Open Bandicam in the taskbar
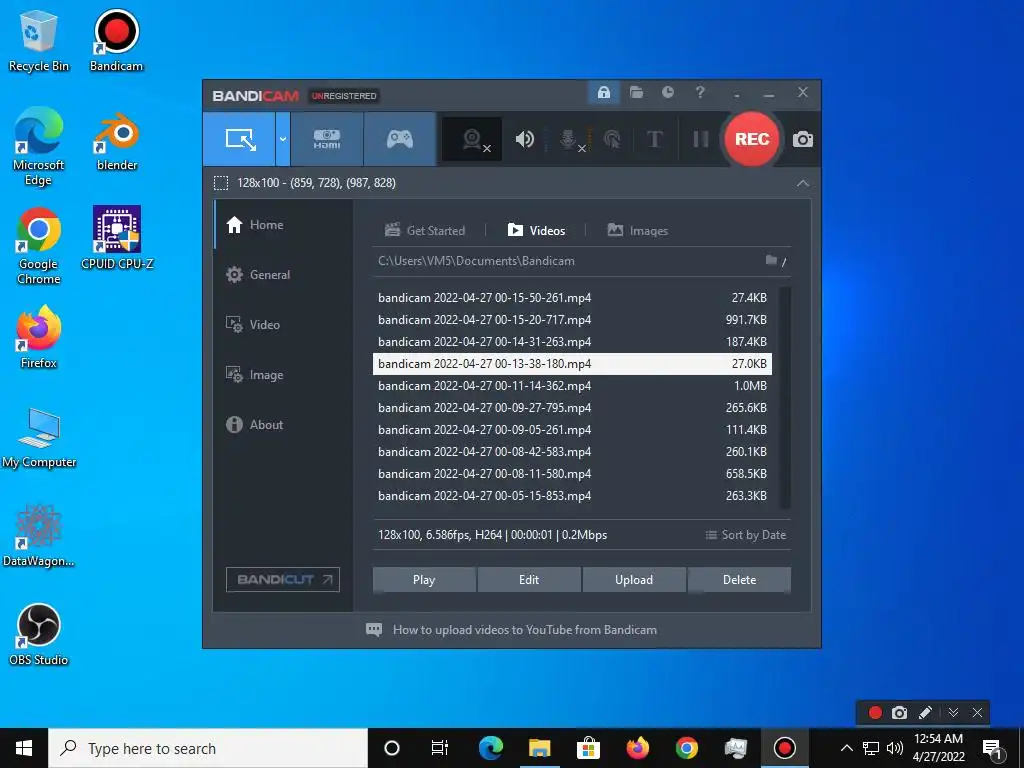This screenshot has height=768, width=1024. (784, 748)
